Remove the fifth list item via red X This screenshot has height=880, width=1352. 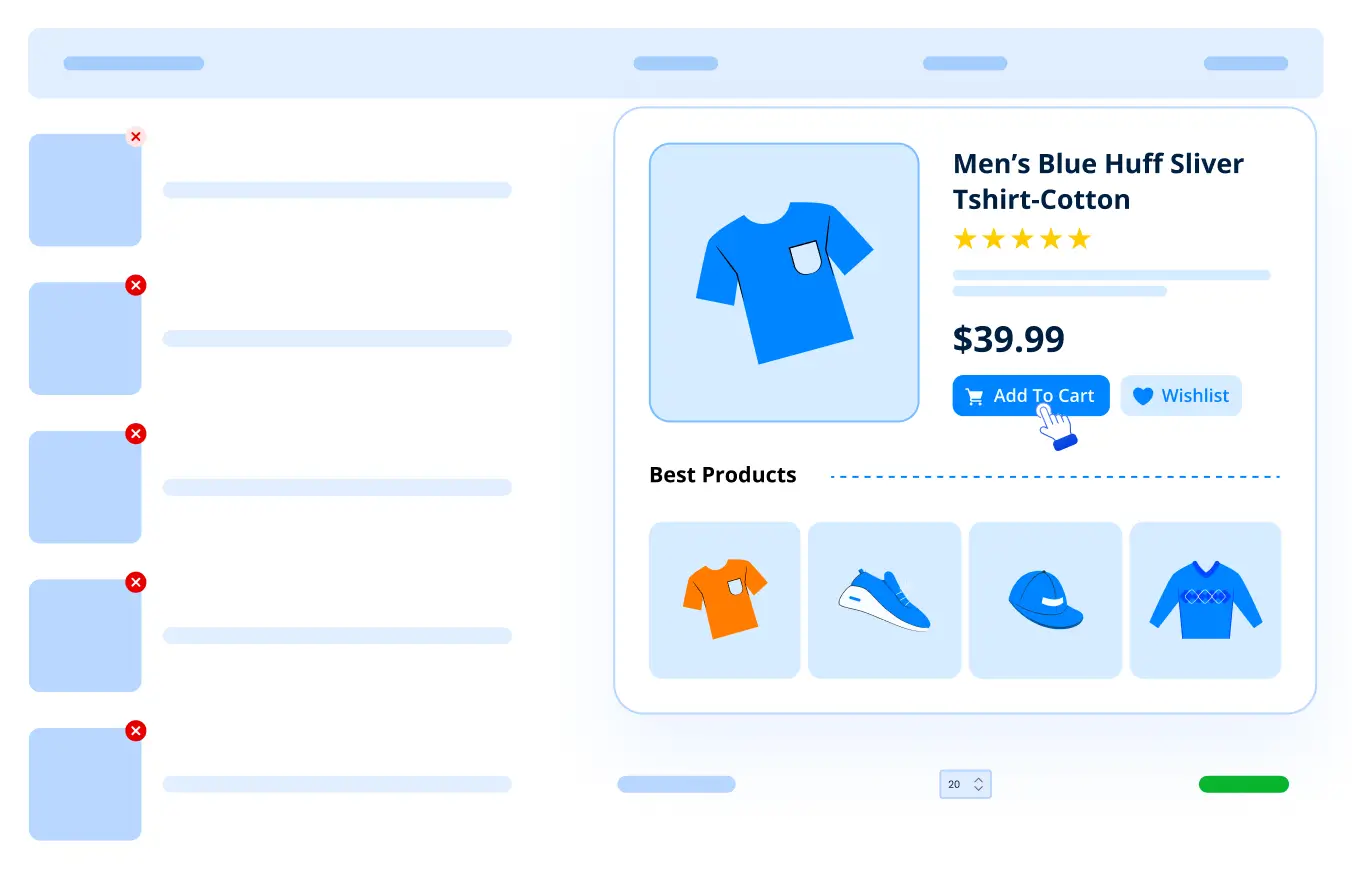136,731
